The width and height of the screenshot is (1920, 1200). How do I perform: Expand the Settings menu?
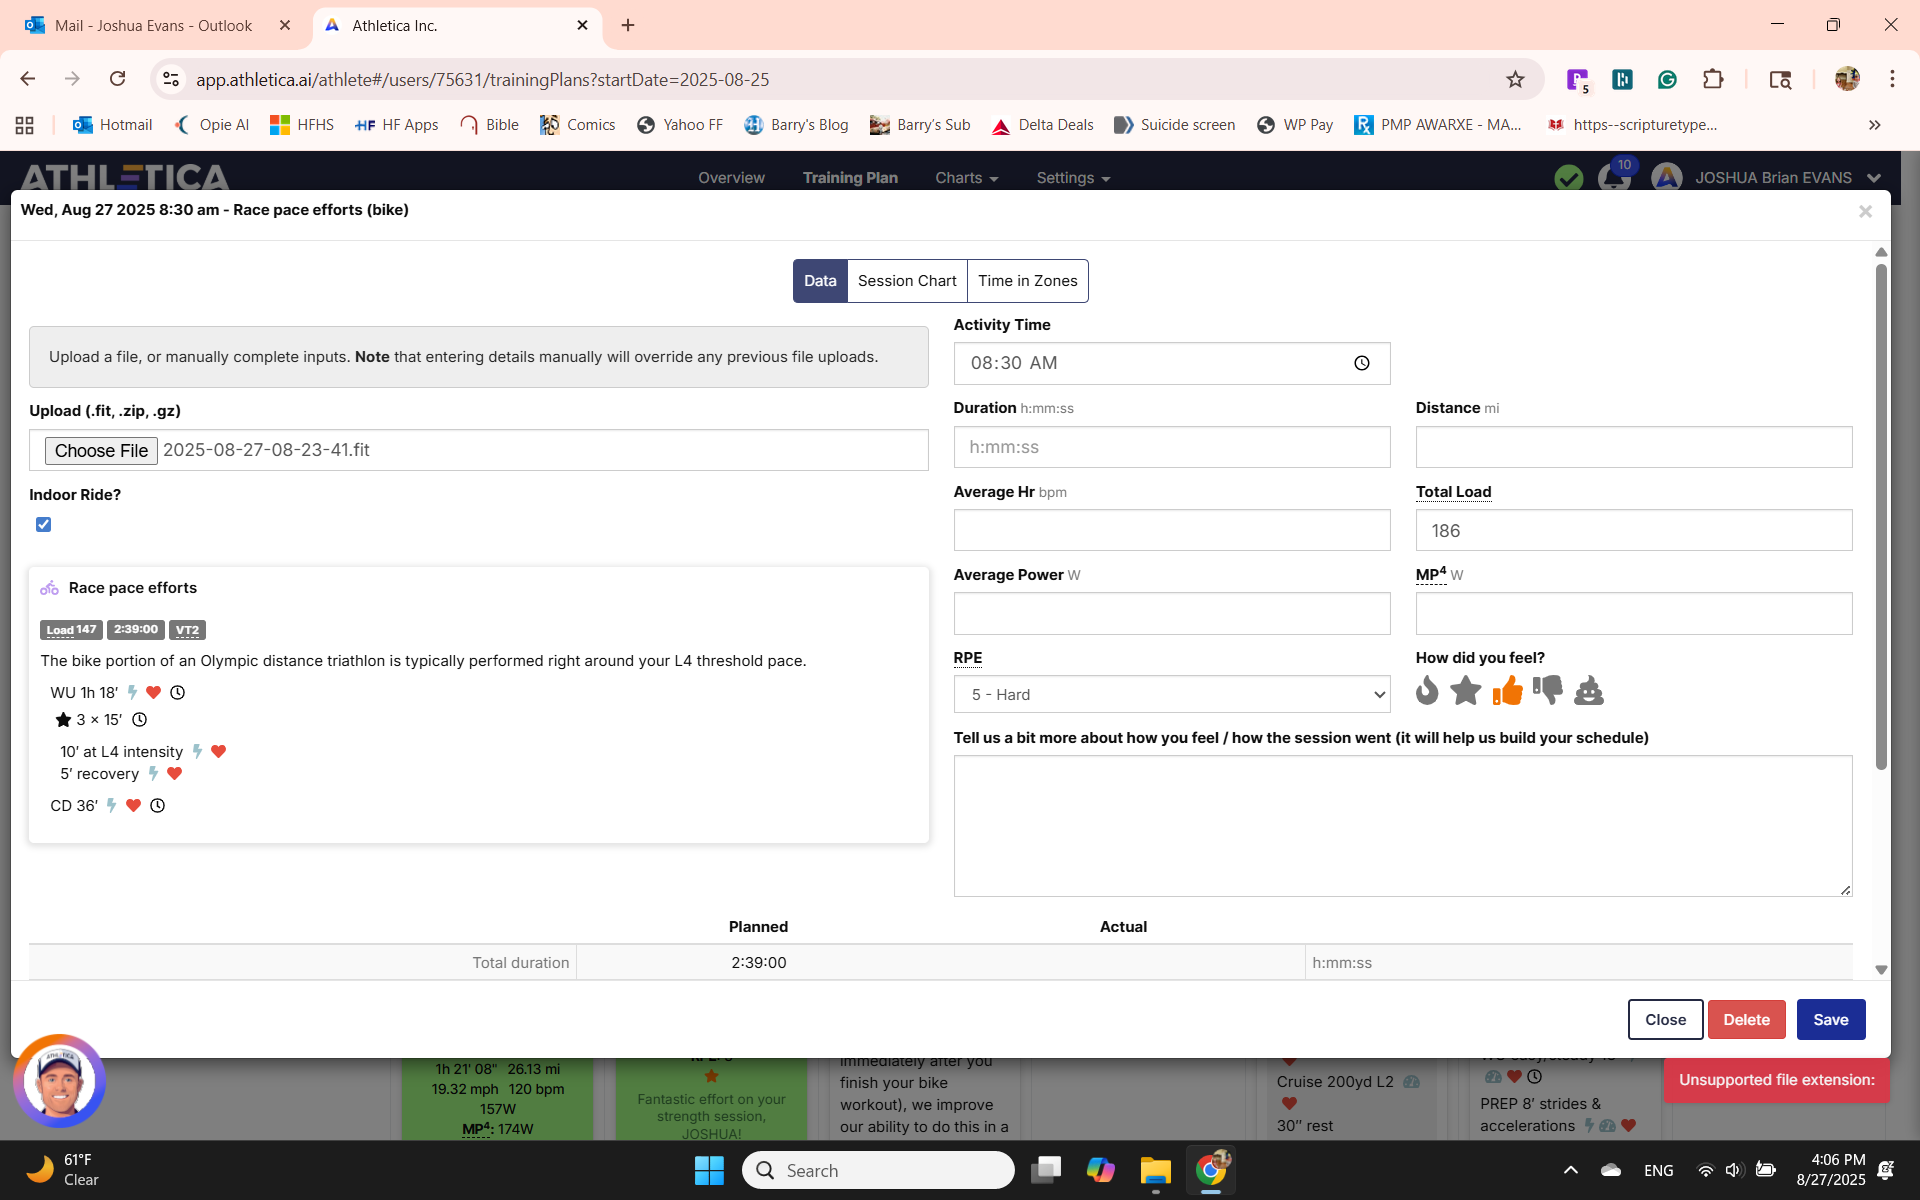(1073, 178)
